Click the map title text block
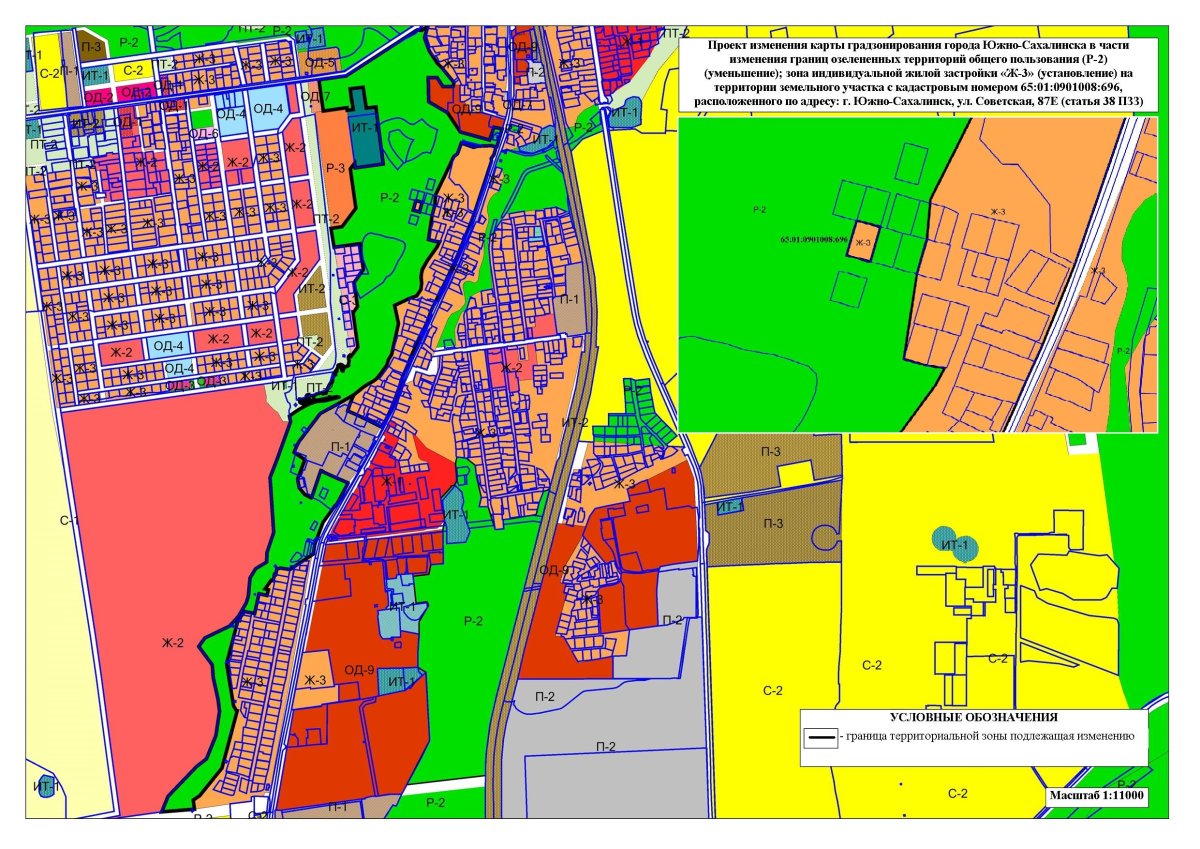 click(918, 75)
